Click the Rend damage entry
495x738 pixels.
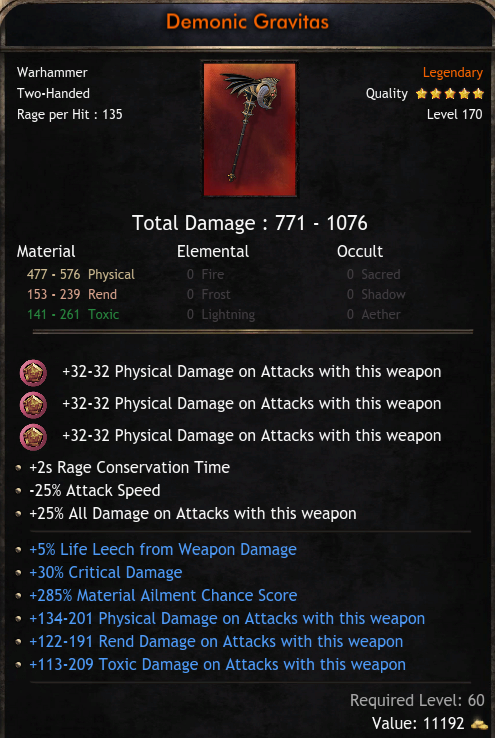tap(72, 295)
